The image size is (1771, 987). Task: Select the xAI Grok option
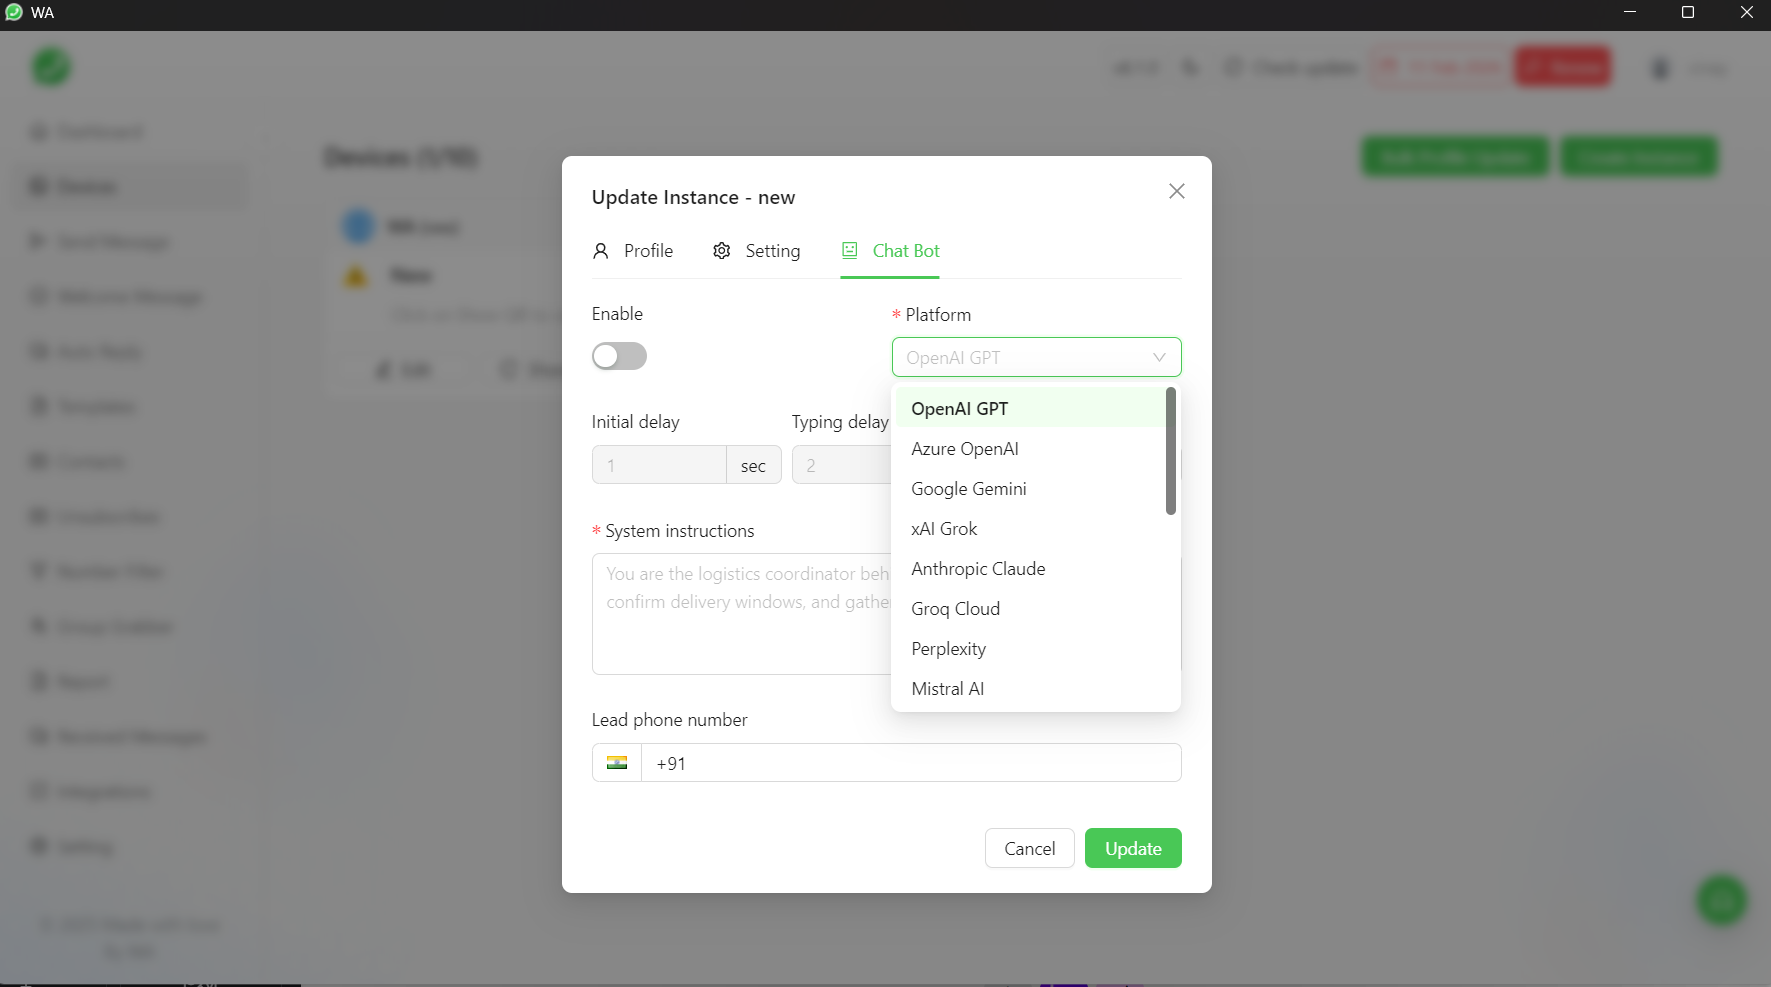point(944,529)
